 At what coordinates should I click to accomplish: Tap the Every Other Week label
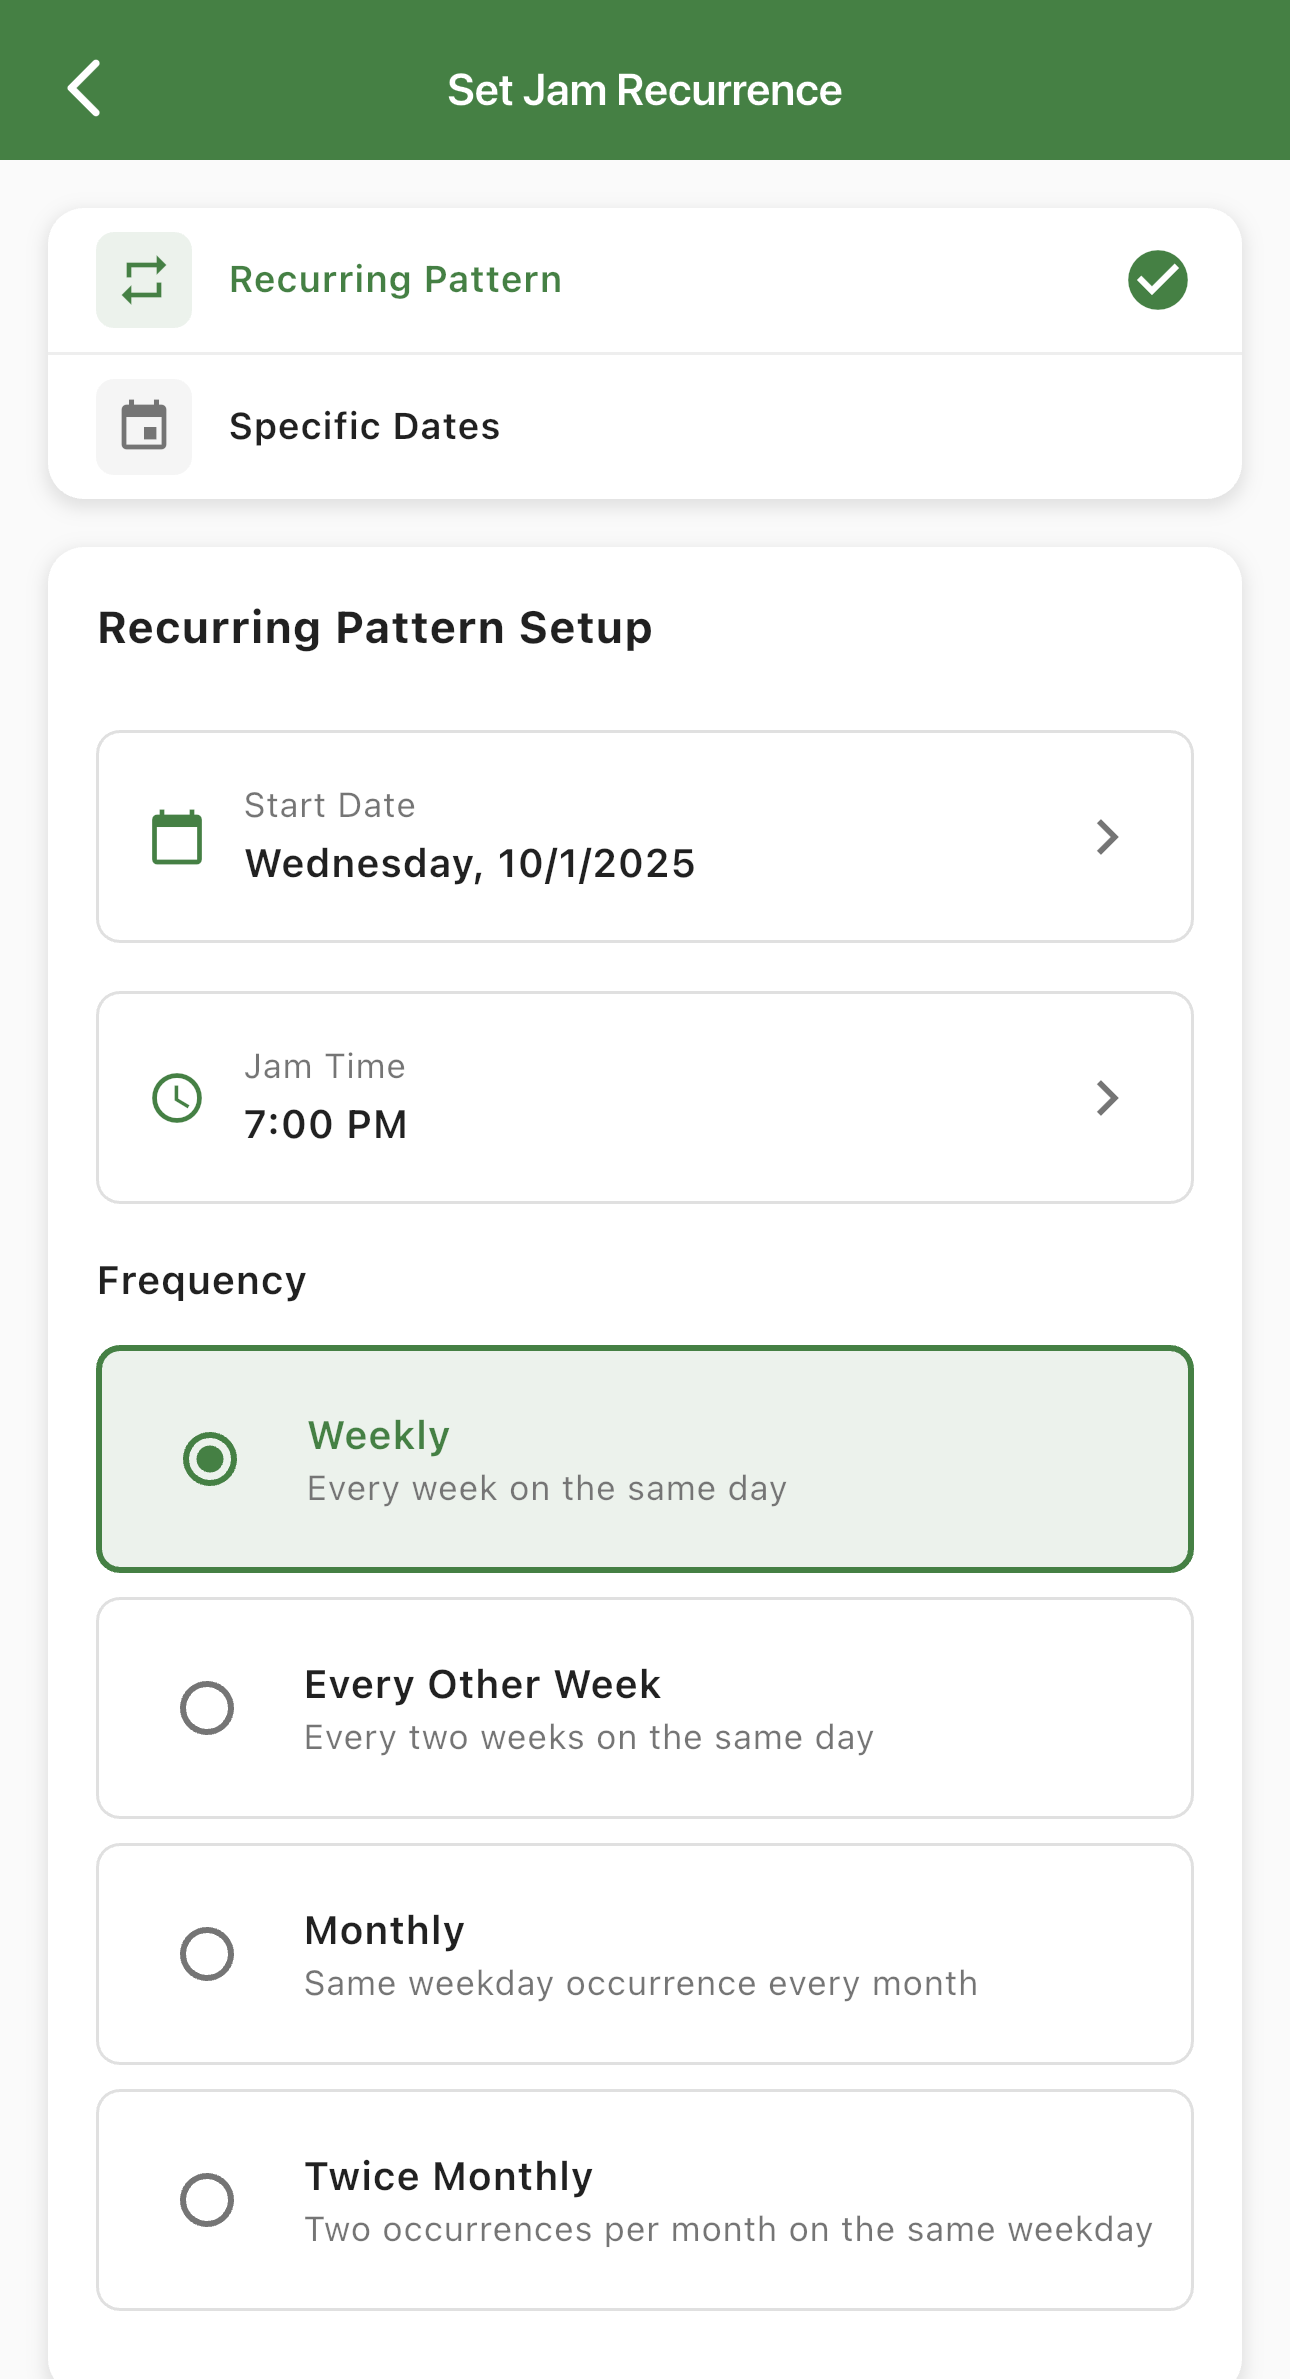482,1685
